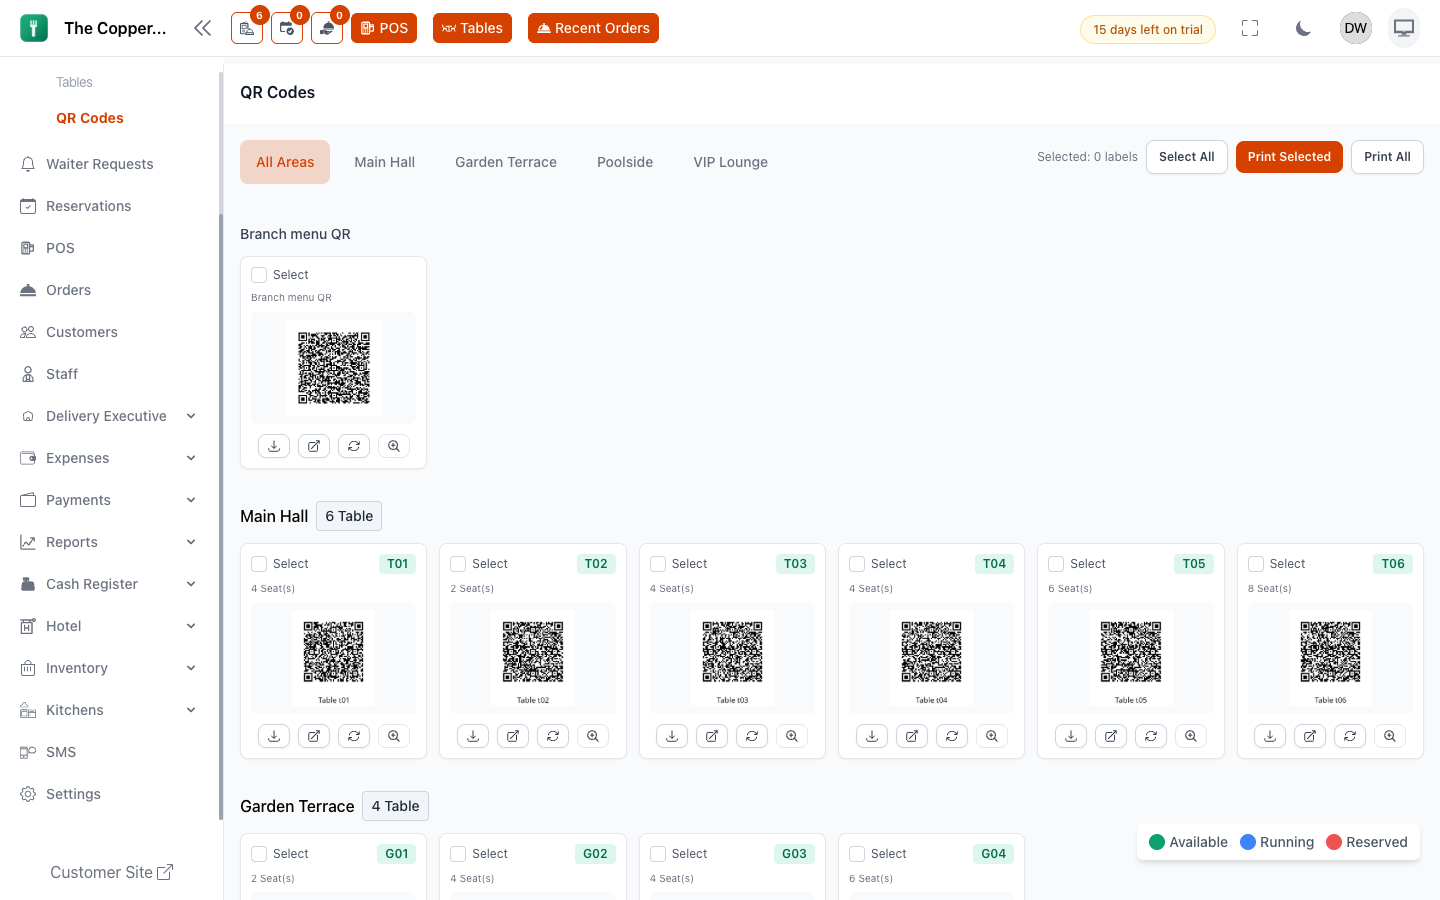Switch to Main Hall area tab
The width and height of the screenshot is (1440, 900).
tap(384, 162)
